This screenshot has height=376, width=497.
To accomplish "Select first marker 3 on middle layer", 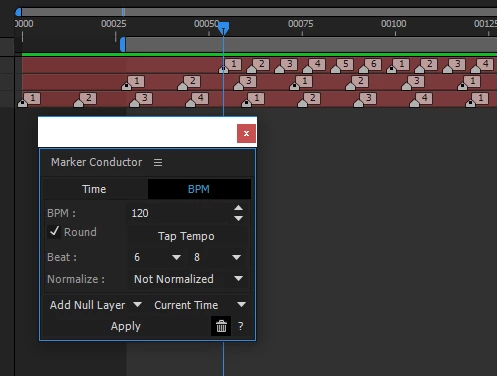I will (x=244, y=83).
